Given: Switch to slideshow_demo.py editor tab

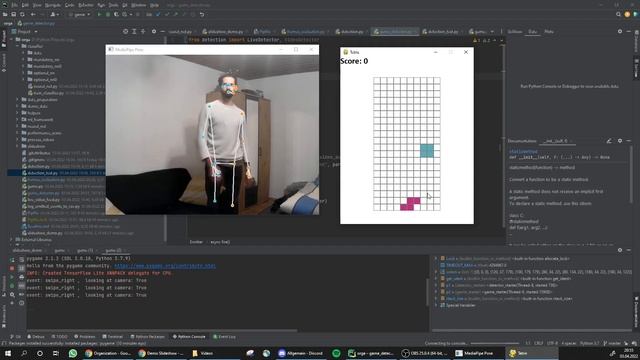Looking at the screenshot, I should (x=223, y=31).
